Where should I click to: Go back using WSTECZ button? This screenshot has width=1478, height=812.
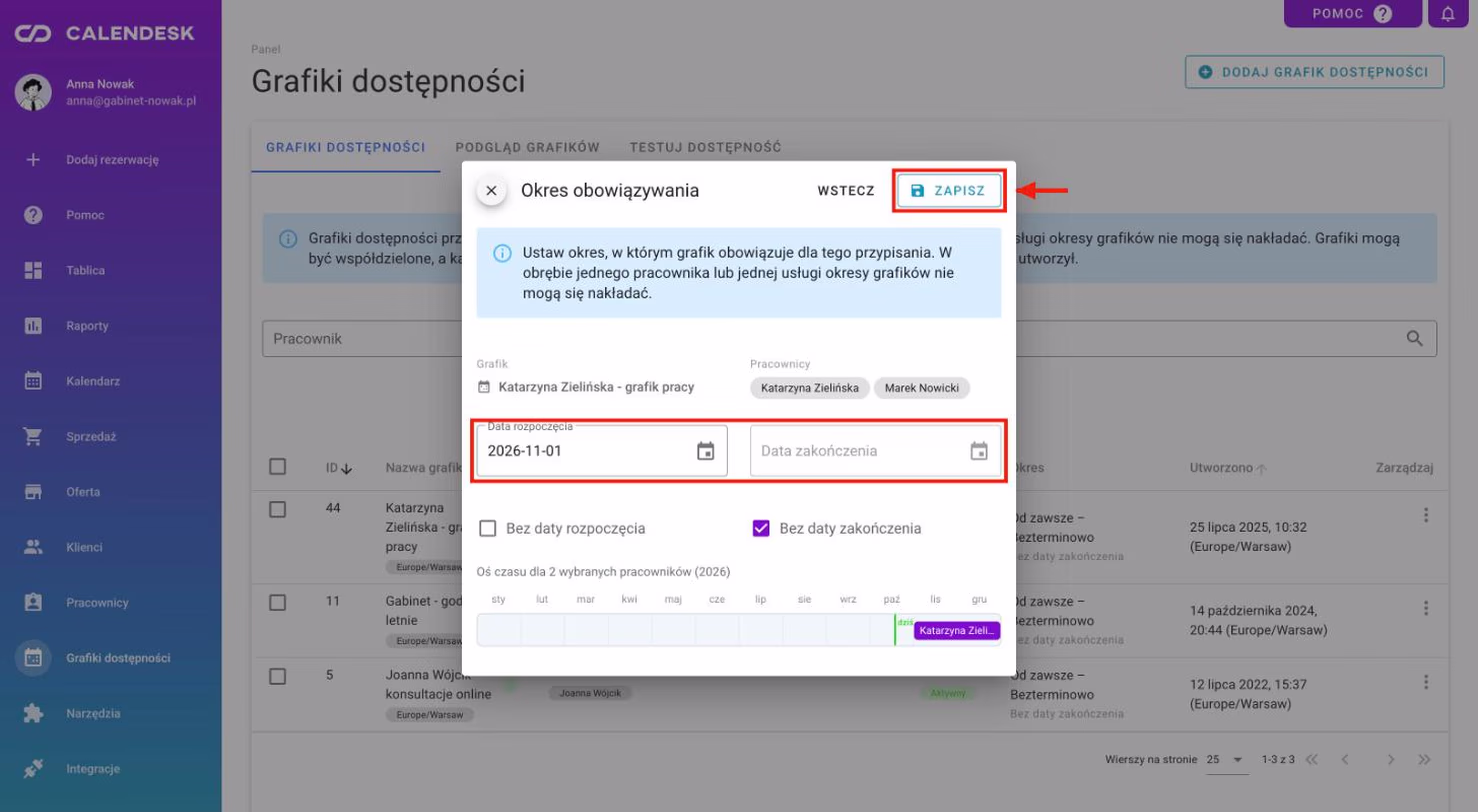[x=846, y=190]
